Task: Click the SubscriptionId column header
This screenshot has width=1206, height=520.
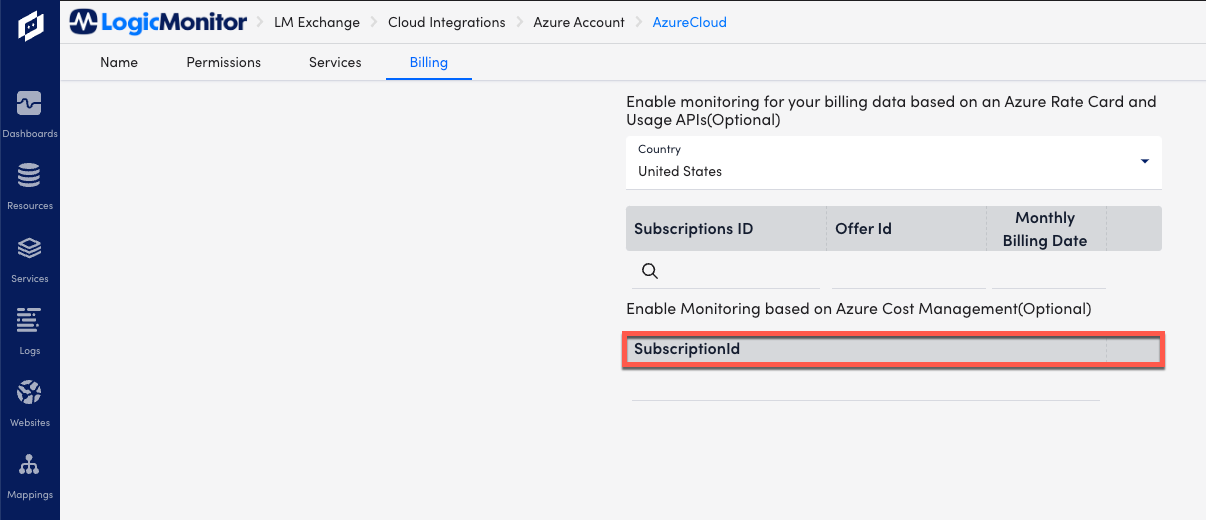Action: point(866,349)
